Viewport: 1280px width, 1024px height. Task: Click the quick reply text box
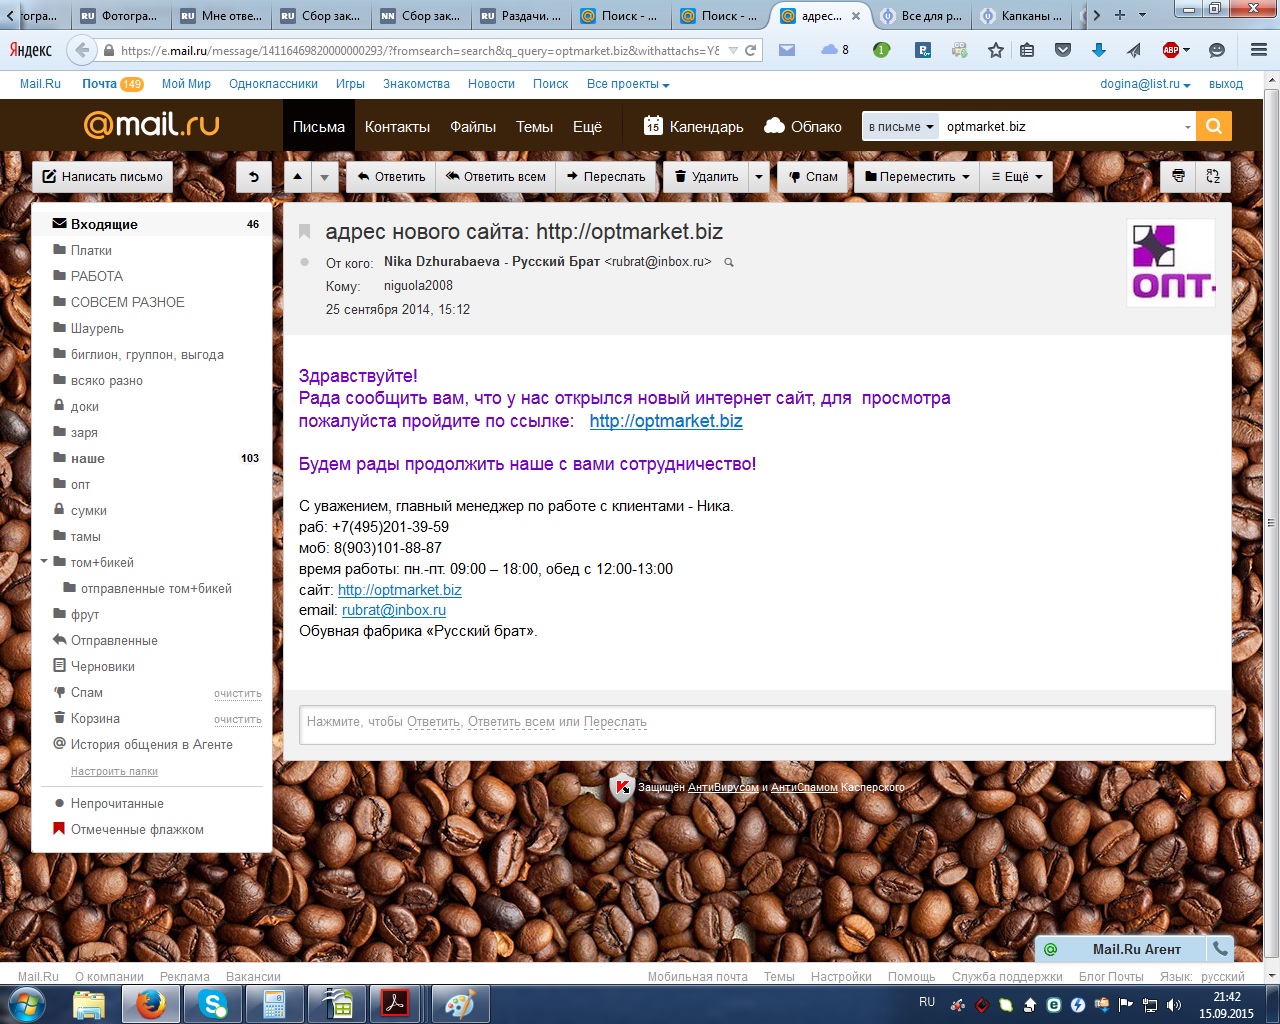coord(757,722)
